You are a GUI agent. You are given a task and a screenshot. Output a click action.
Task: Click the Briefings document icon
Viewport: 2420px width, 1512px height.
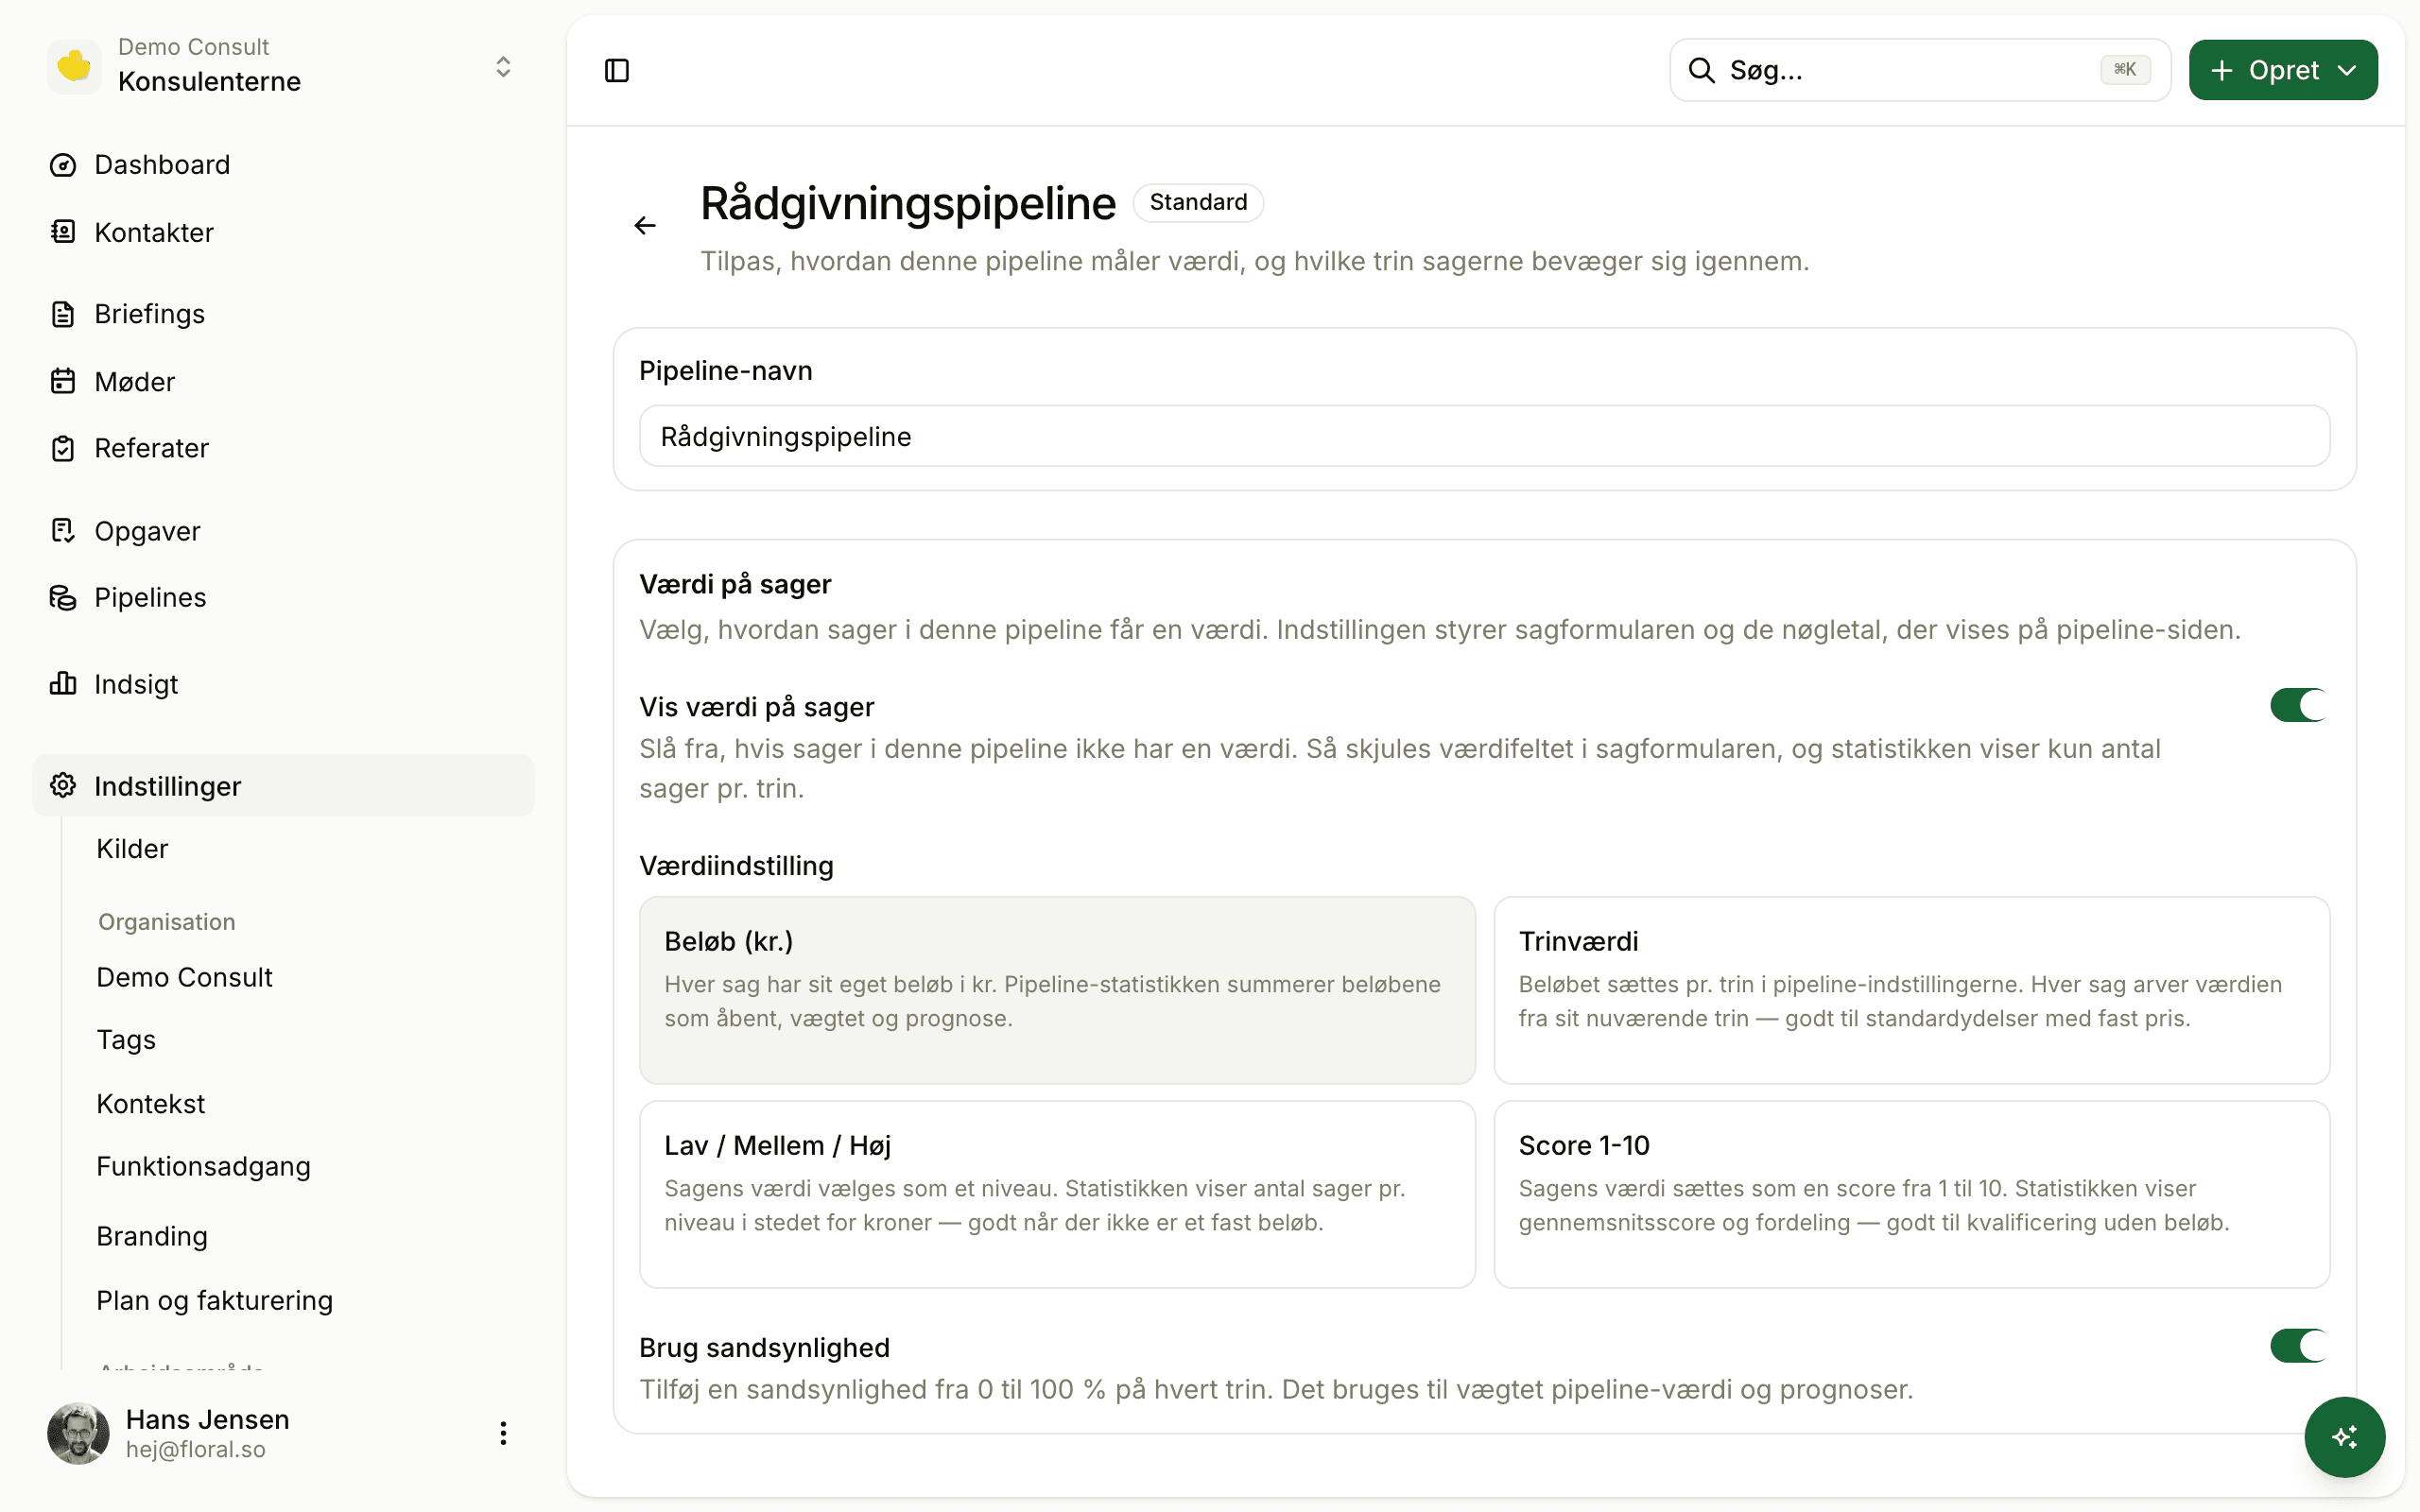tap(63, 314)
